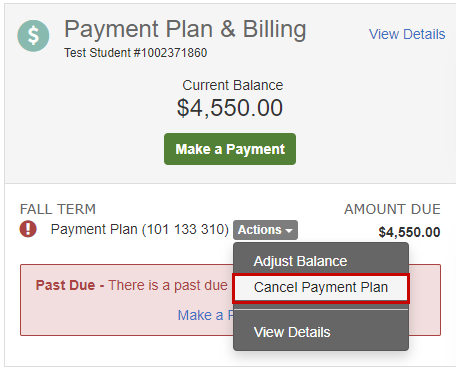460x368 pixels.
Task: Click the Amount Due $4,550.00 value
Action: (409, 232)
